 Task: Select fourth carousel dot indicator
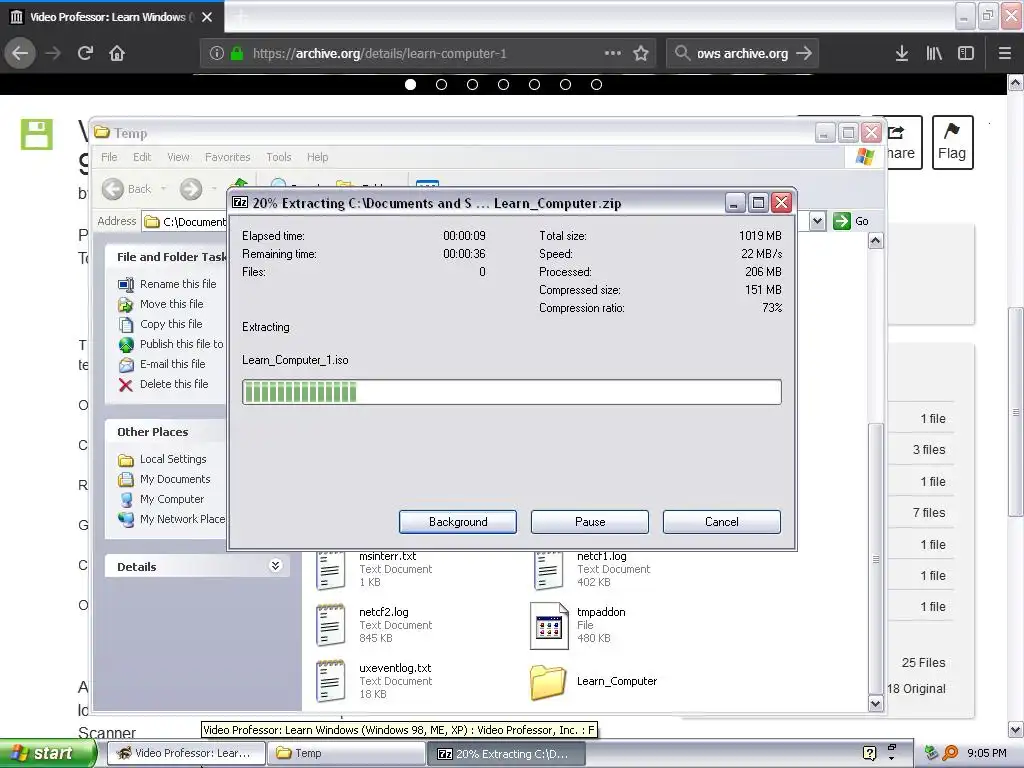504,84
